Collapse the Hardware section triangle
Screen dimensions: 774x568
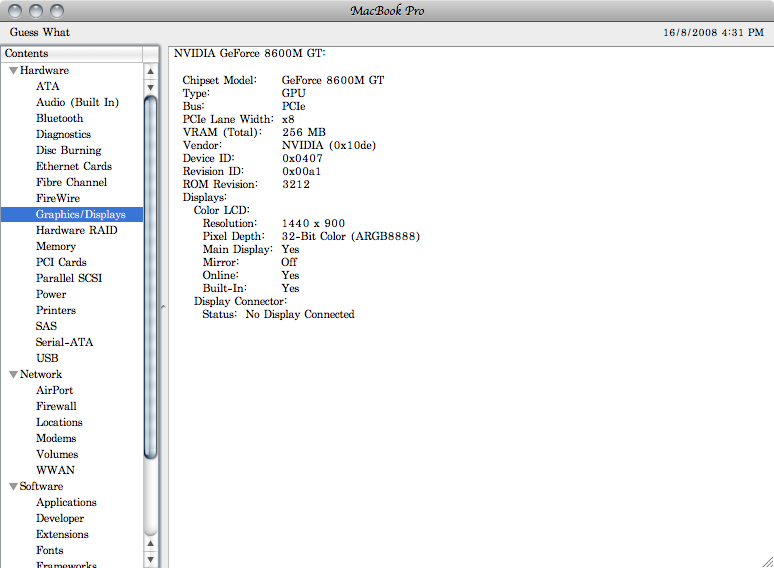tap(13, 71)
